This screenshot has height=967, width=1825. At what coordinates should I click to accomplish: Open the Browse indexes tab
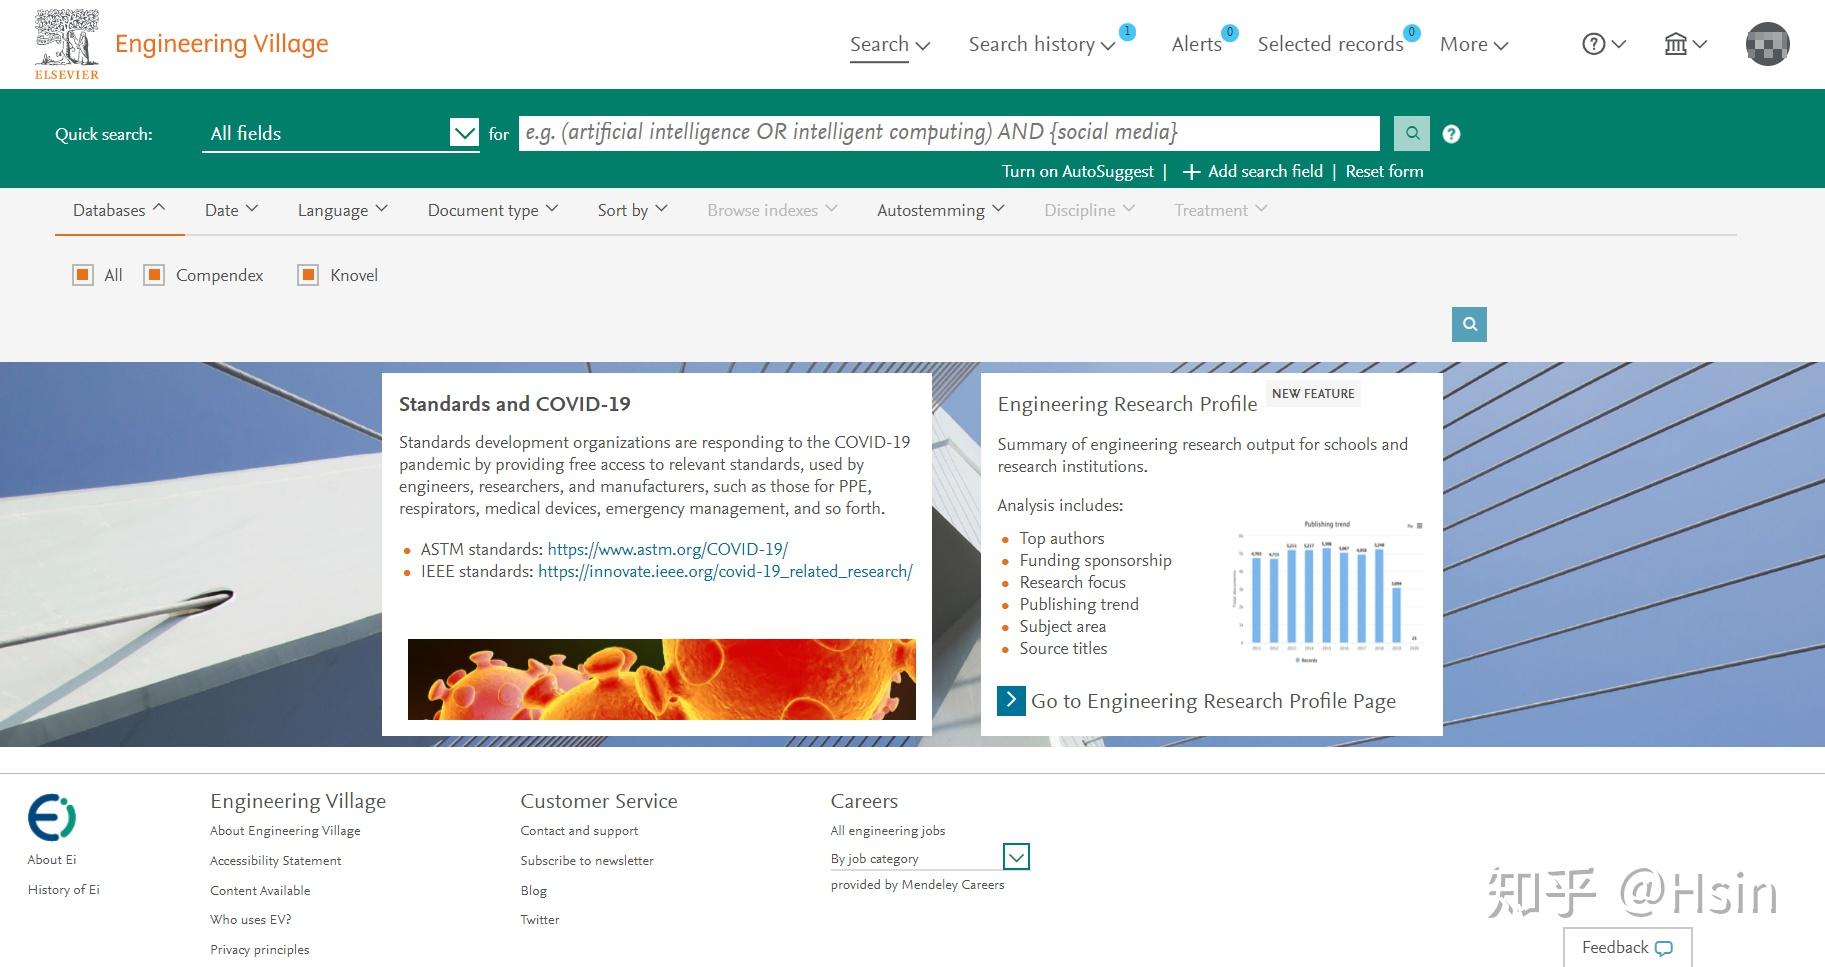point(773,210)
